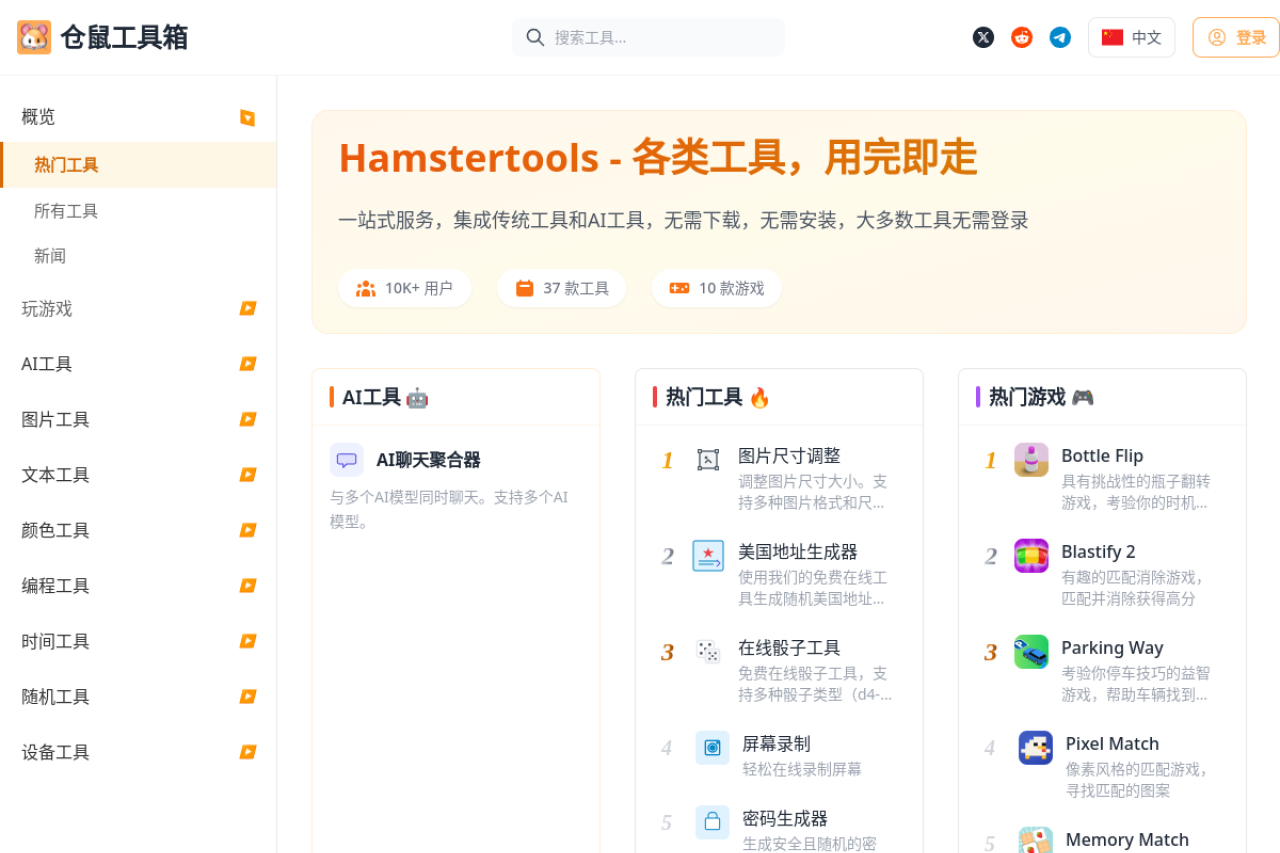Click the hamster logo icon
This screenshot has width=1280, height=853.
click(34, 37)
